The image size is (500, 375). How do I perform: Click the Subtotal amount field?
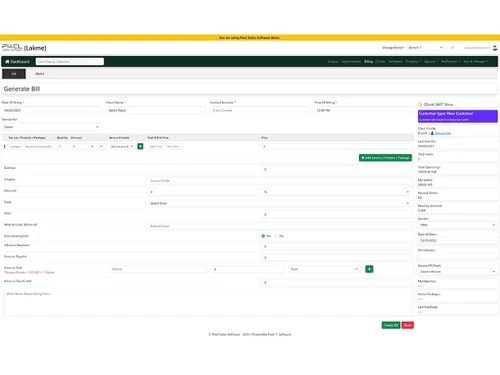pyautogui.click(x=336, y=169)
